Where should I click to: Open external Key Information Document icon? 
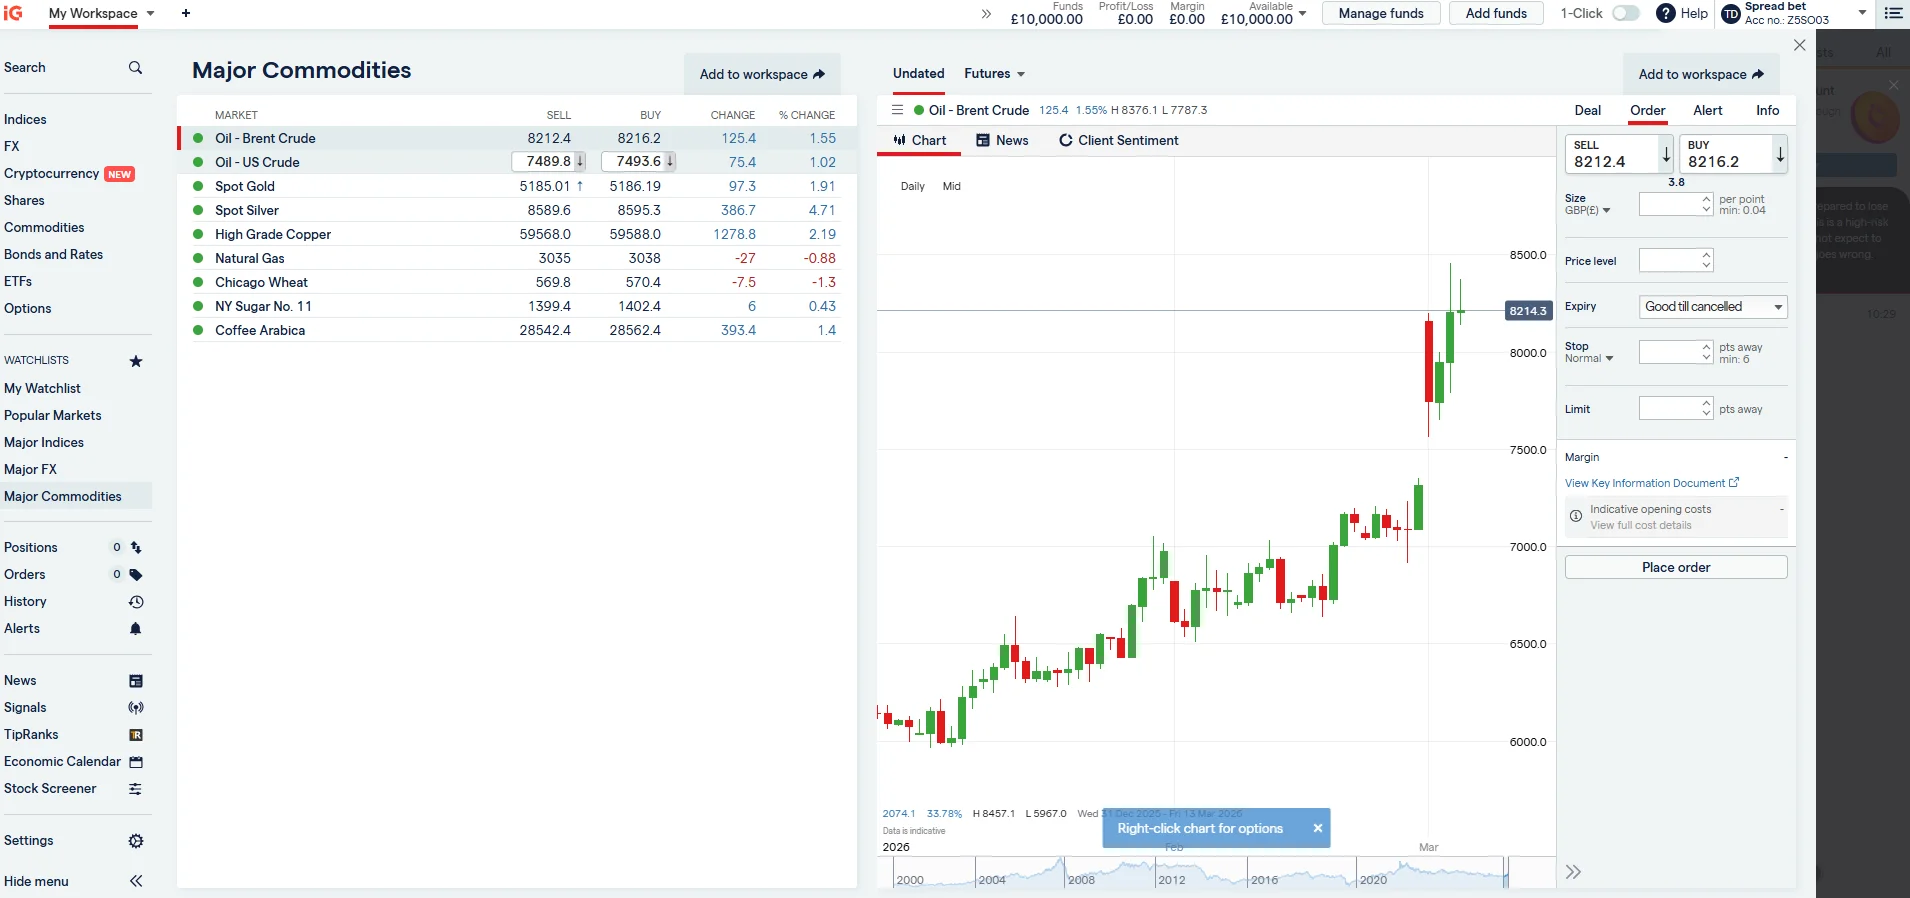pyautogui.click(x=1734, y=482)
